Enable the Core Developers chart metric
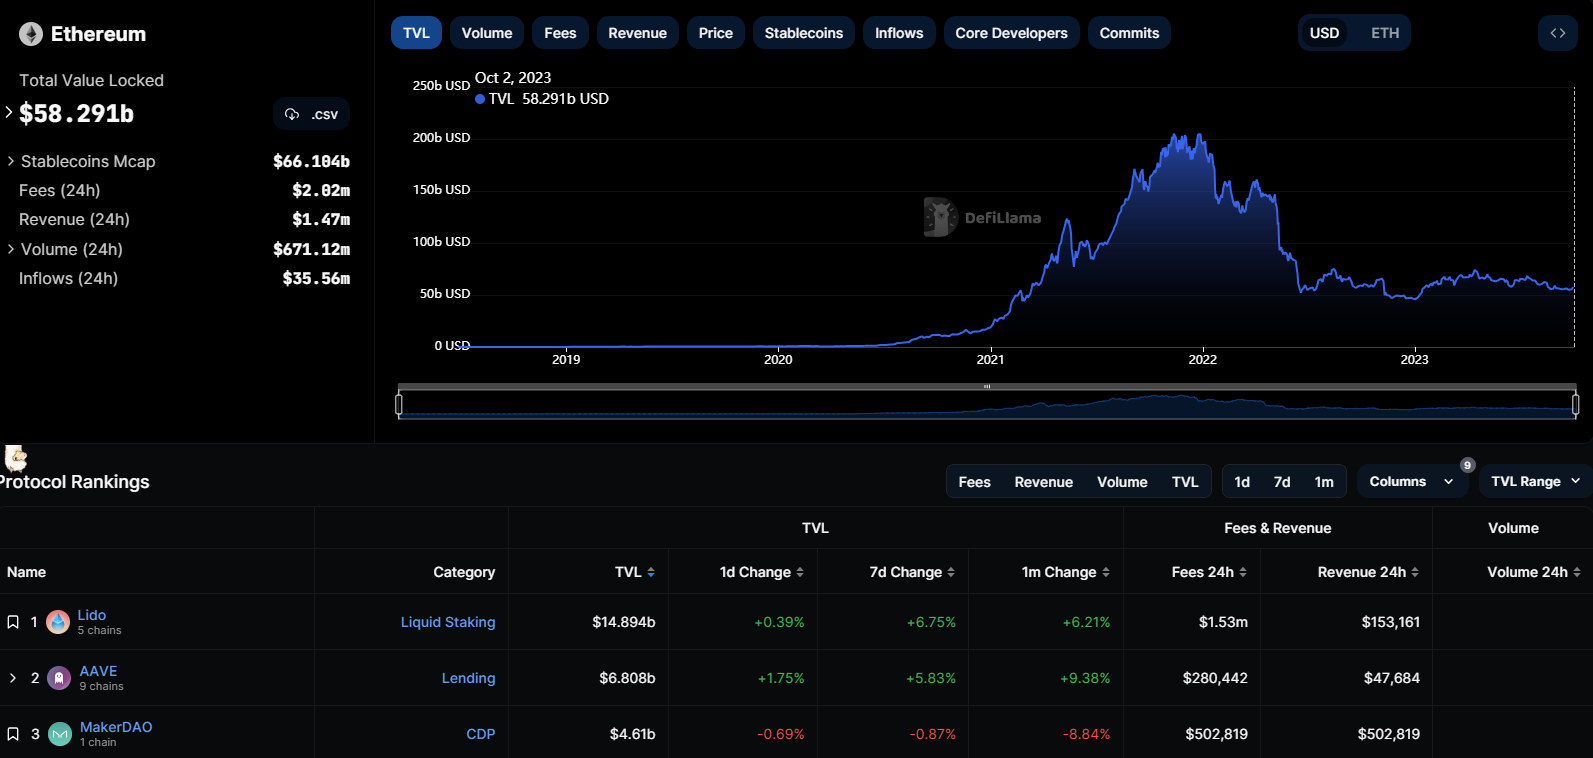The width and height of the screenshot is (1593, 758). (1010, 33)
